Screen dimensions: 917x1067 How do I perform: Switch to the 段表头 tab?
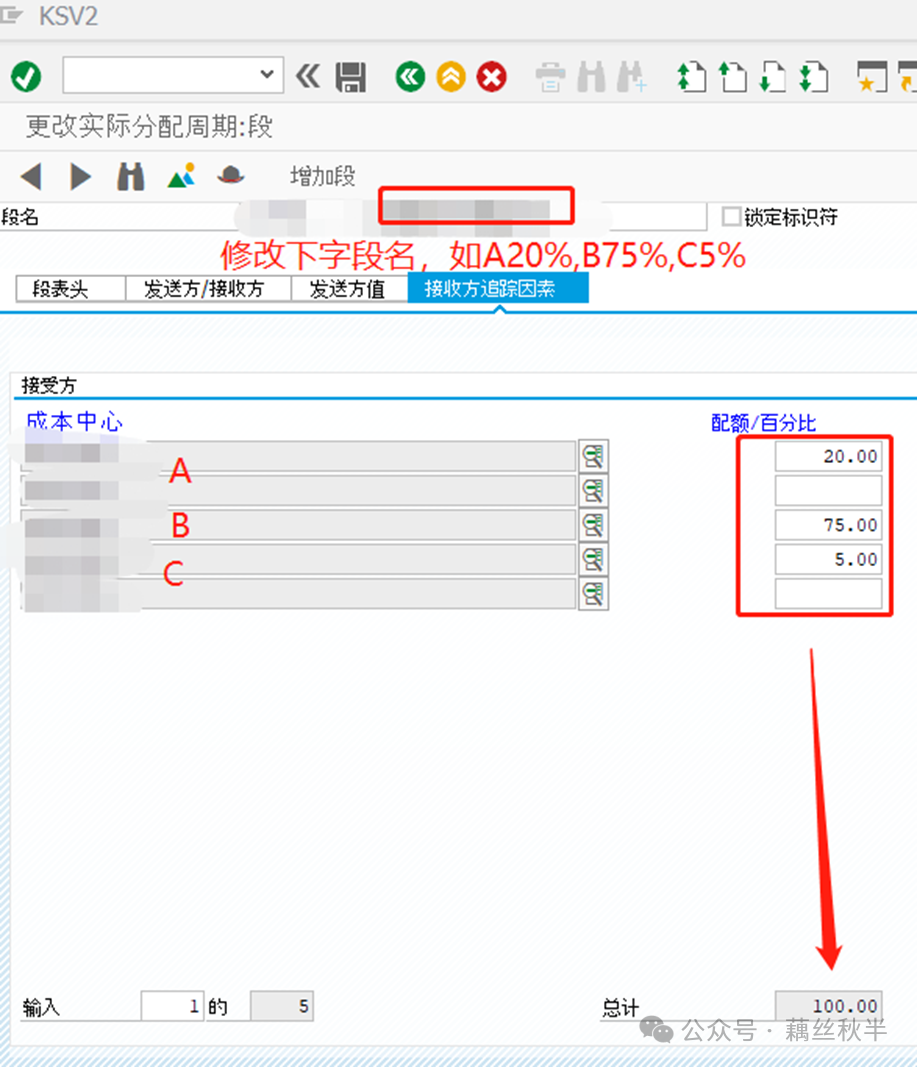click(x=71, y=289)
